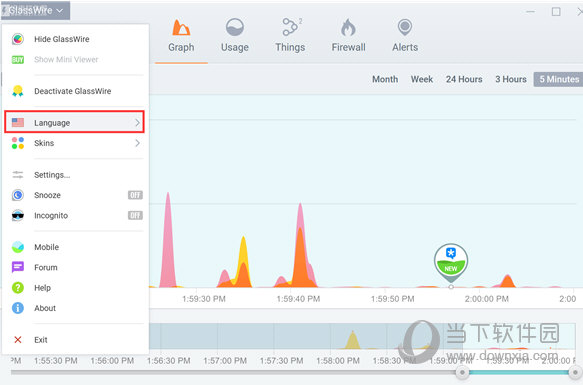Screen dimensions: 583x385
Task: Open Settings... from the menu
Action: point(75,175)
